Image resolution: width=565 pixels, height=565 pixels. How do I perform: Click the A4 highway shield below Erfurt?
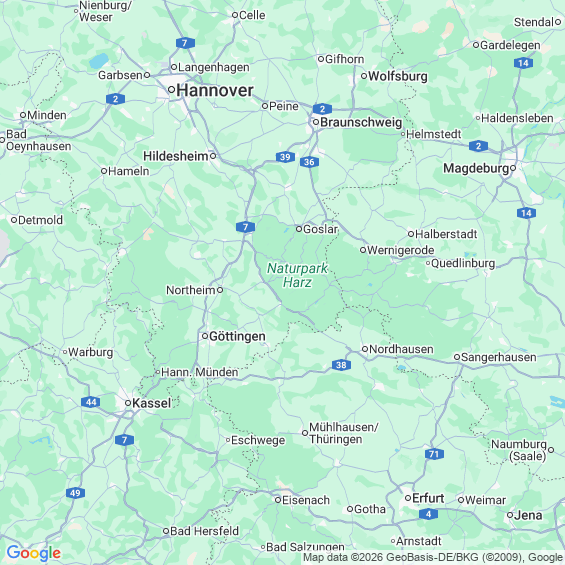pyautogui.click(x=428, y=514)
